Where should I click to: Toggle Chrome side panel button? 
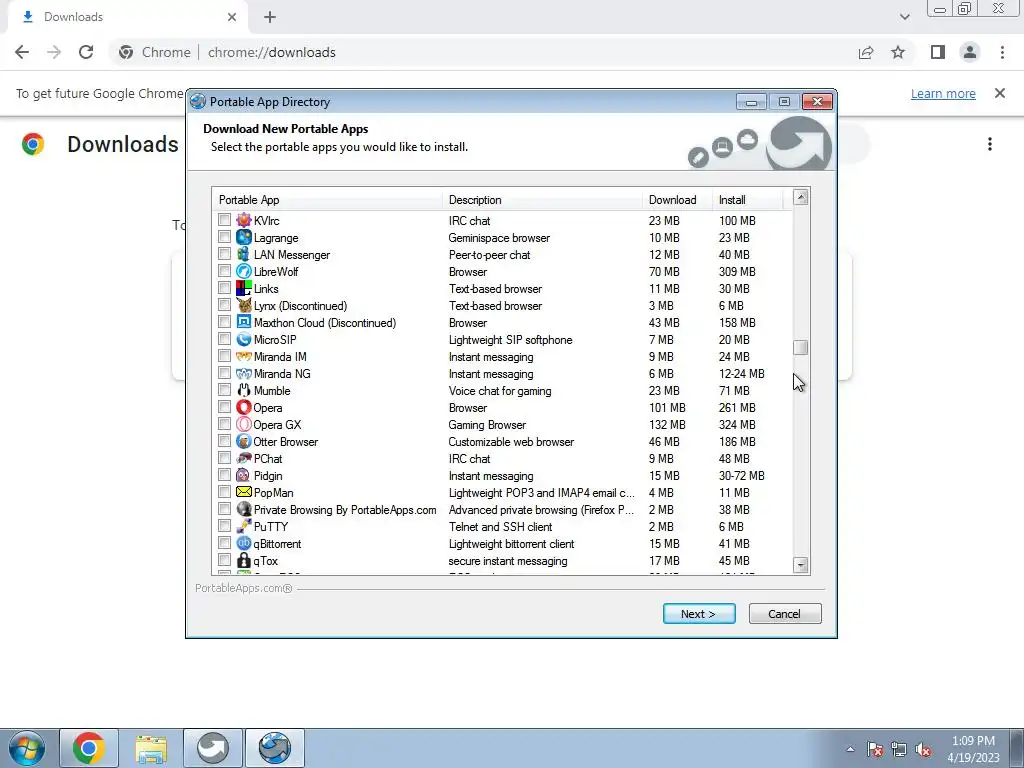point(937,52)
